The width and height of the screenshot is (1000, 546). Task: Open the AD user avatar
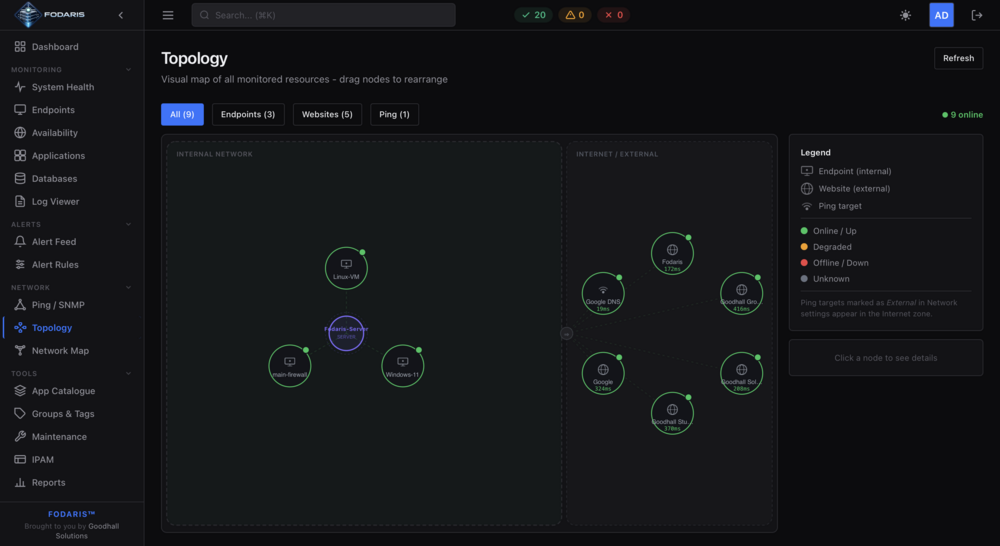[x=941, y=15]
